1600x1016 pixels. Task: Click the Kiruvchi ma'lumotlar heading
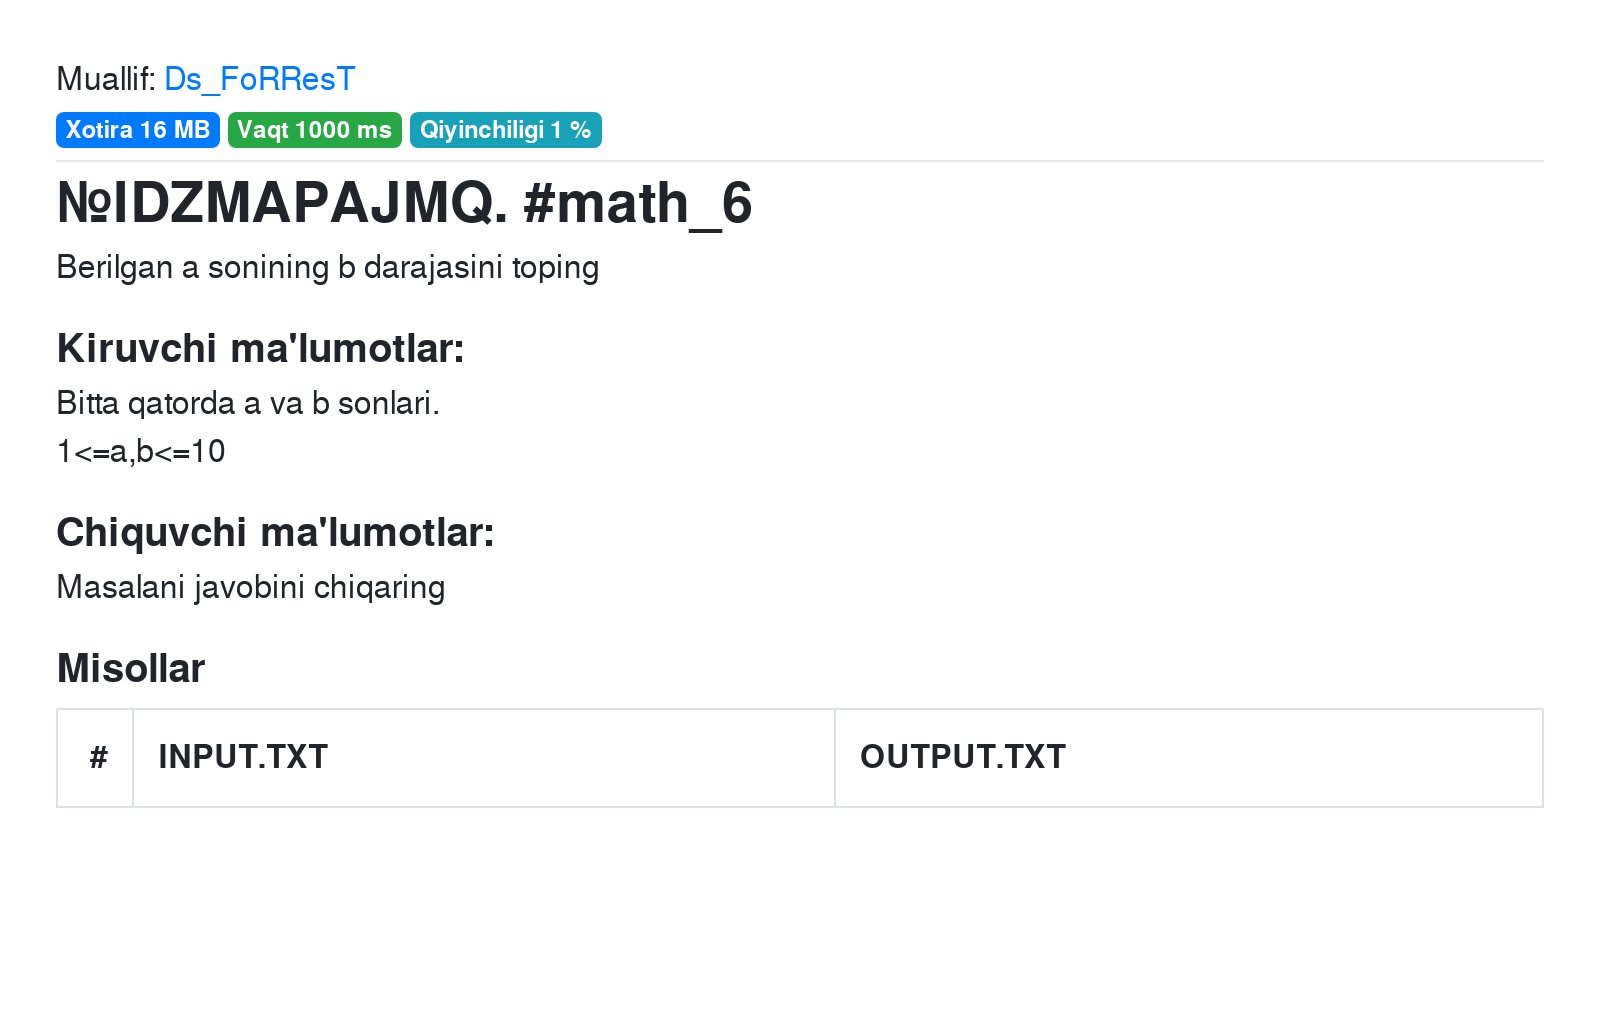coord(261,349)
